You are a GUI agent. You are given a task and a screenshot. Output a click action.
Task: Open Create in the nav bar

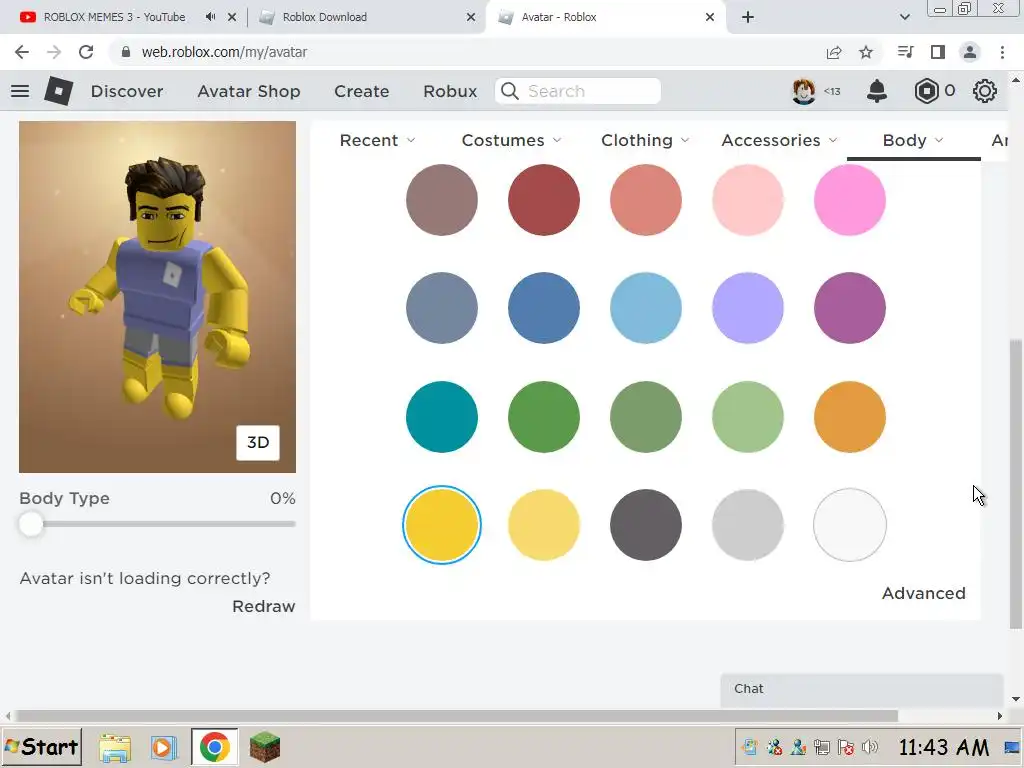[x=362, y=91]
